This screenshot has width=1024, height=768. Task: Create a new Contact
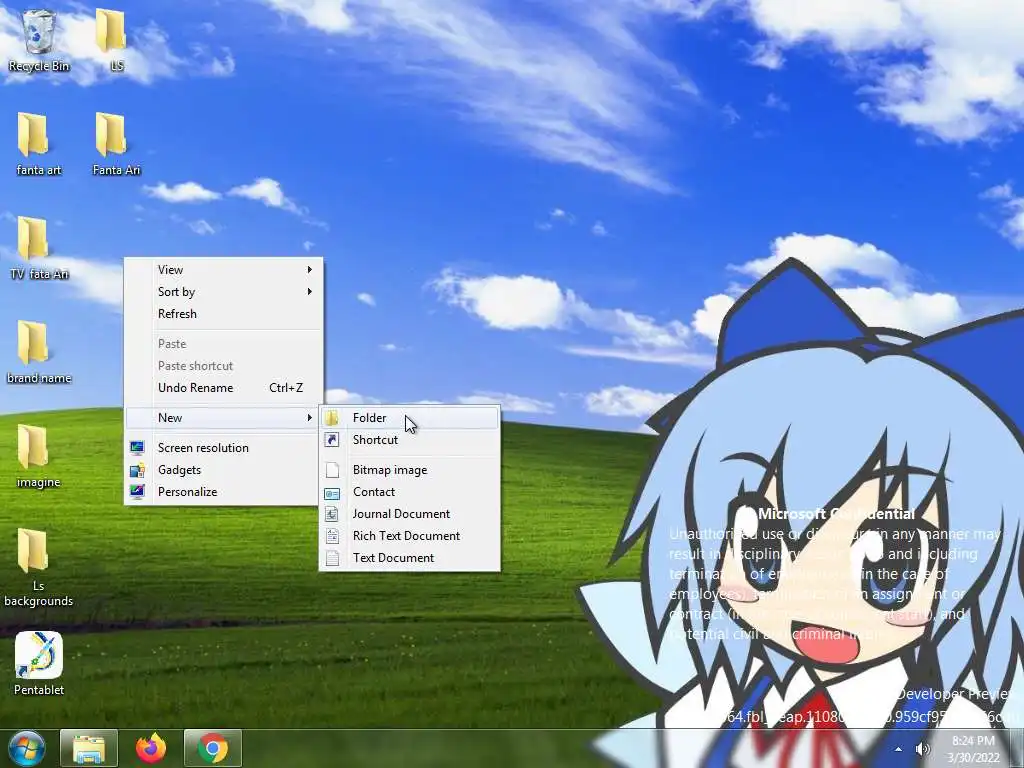point(409,492)
